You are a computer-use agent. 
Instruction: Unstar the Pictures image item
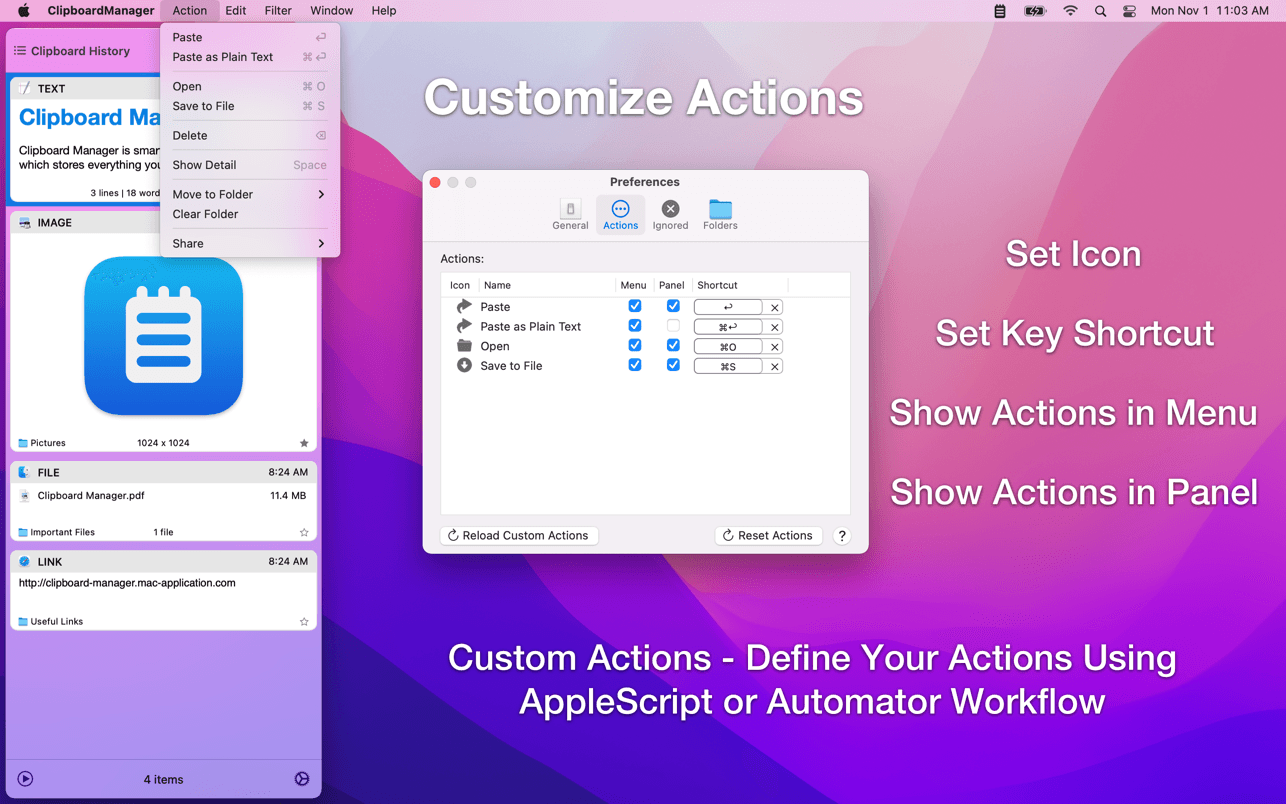(304, 443)
